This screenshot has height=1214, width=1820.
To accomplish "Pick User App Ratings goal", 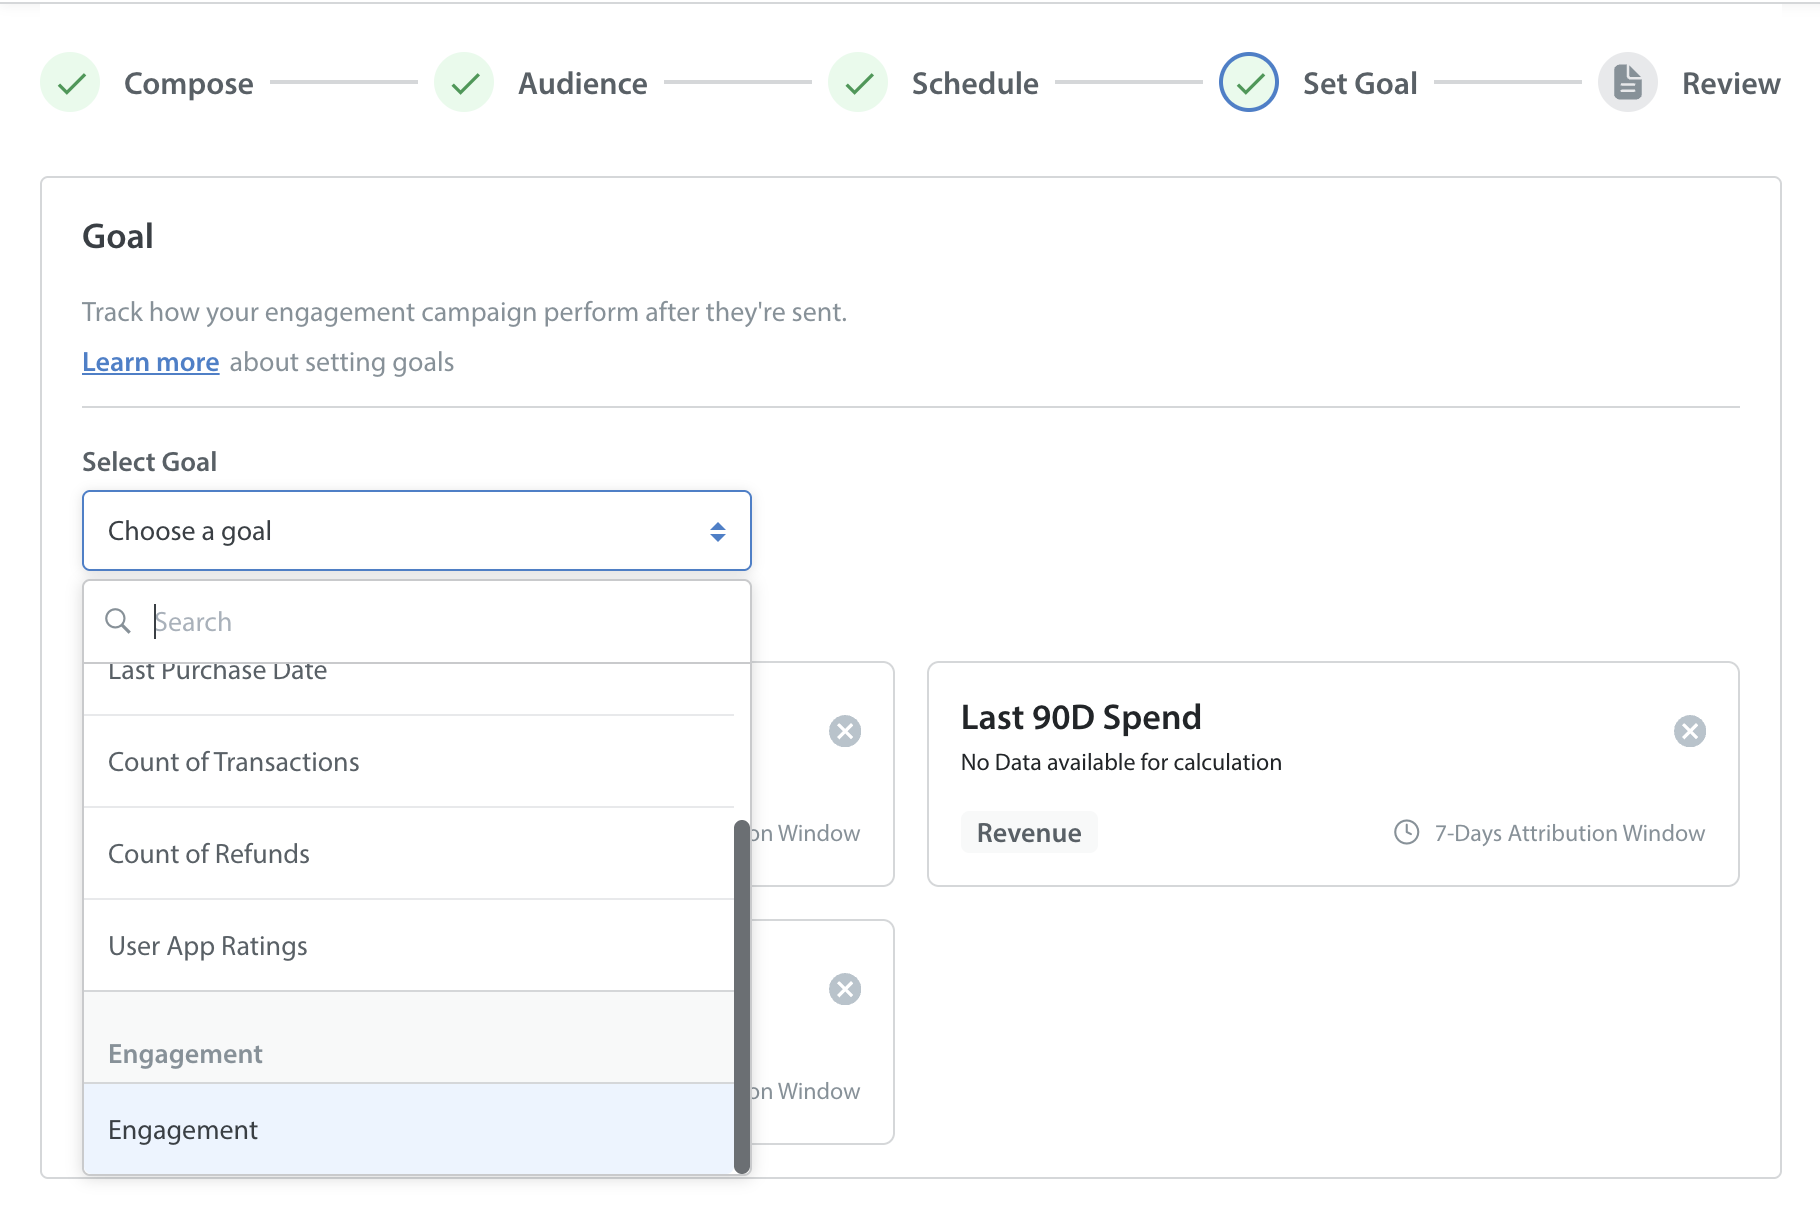I will pos(409,945).
